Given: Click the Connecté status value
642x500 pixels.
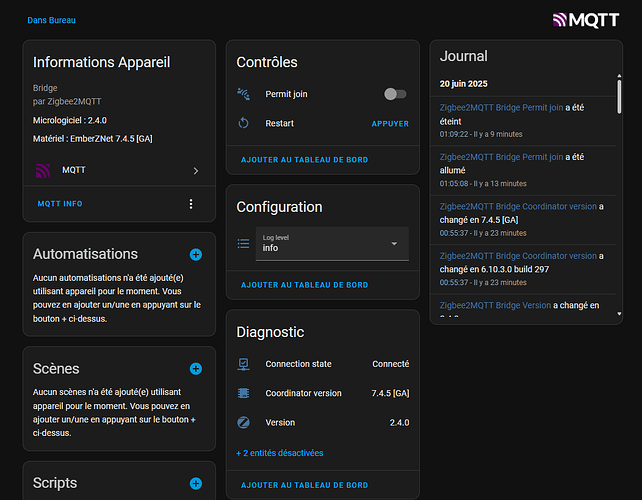Looking at the screenshot, I should coord(391,364).
